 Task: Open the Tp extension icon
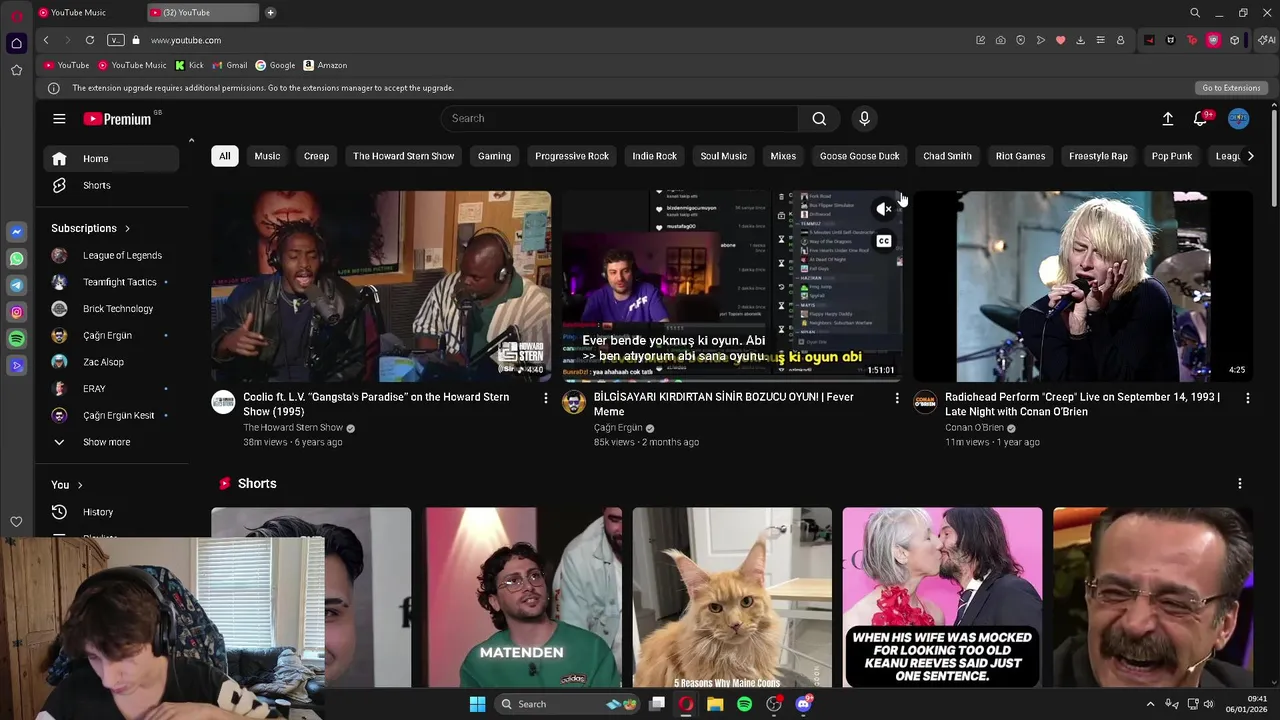tap(1192, 40)
